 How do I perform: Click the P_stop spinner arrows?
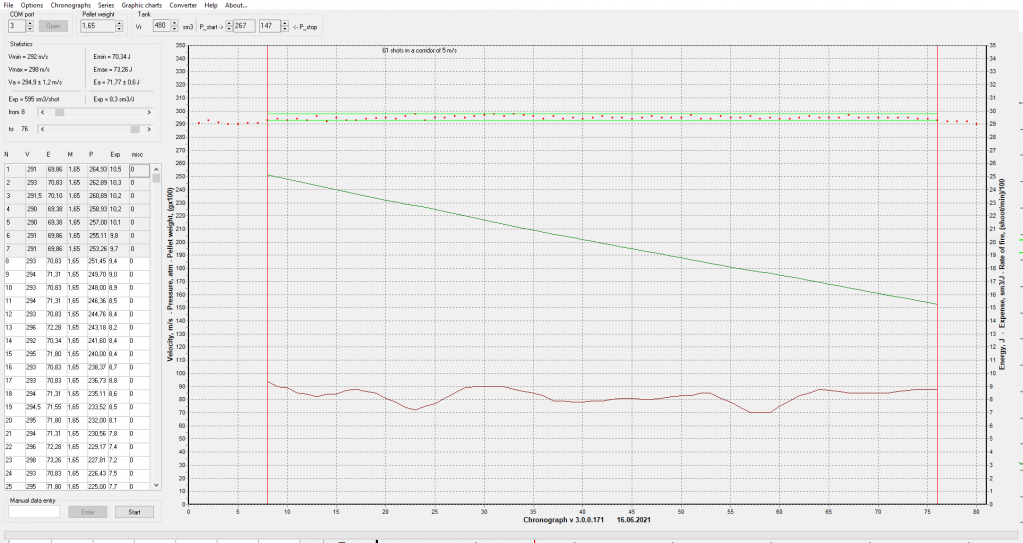(x=284, y=26)
